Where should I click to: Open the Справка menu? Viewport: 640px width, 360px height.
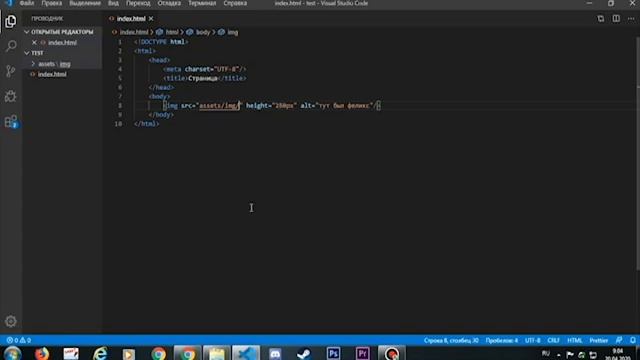tap(235, 3)
